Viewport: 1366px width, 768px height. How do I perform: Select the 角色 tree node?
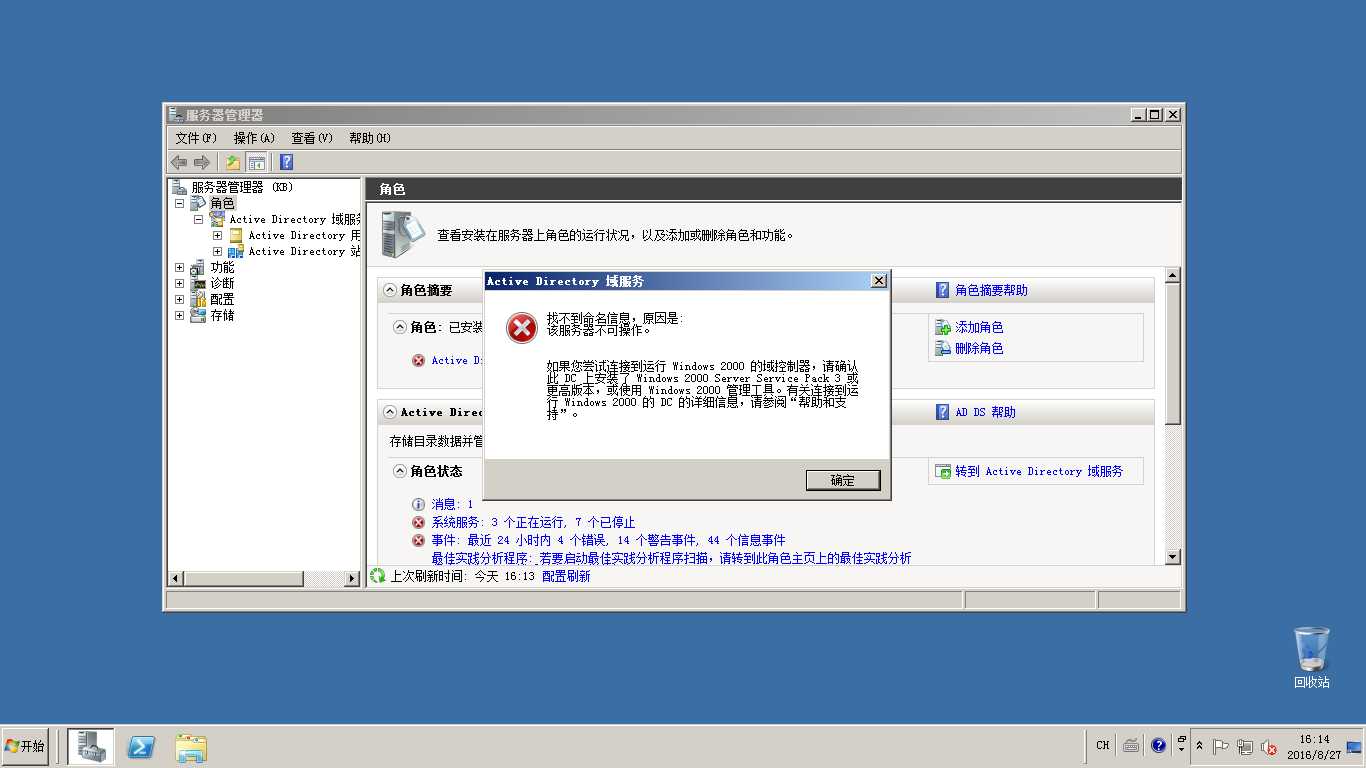point(222,203)
